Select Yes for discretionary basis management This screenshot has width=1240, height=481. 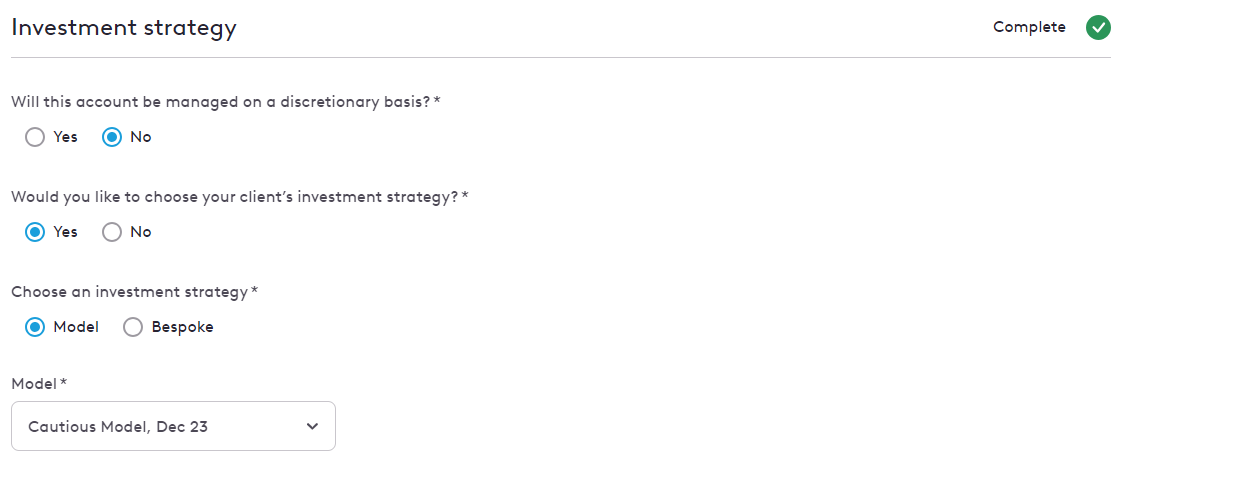[35, 137]
